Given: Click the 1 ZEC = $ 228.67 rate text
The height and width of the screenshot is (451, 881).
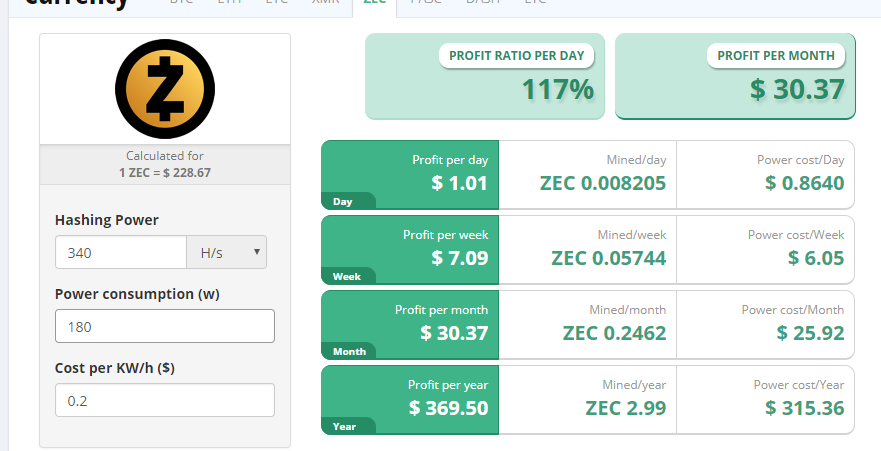Looking at the screenshot, I should click(165, 172).
